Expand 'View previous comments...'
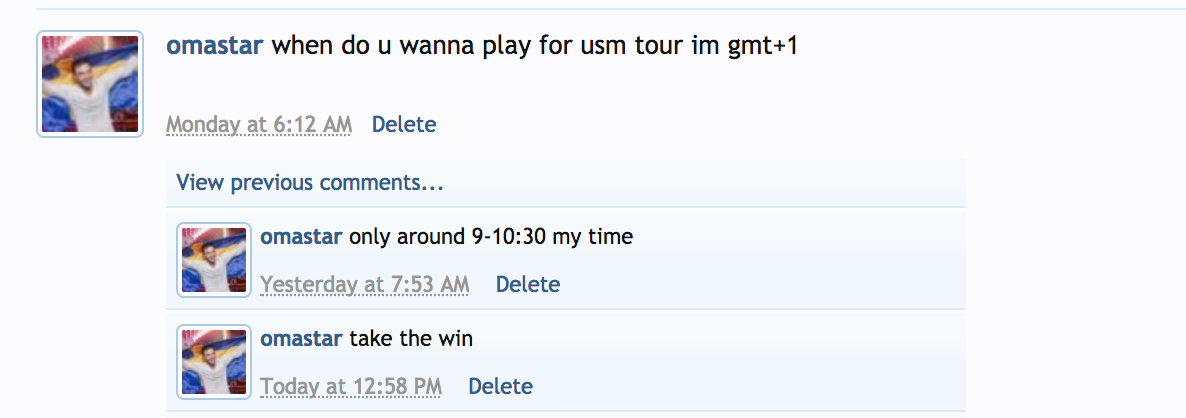This screenshot has width=1186, height=418. [x=310, y=183]
